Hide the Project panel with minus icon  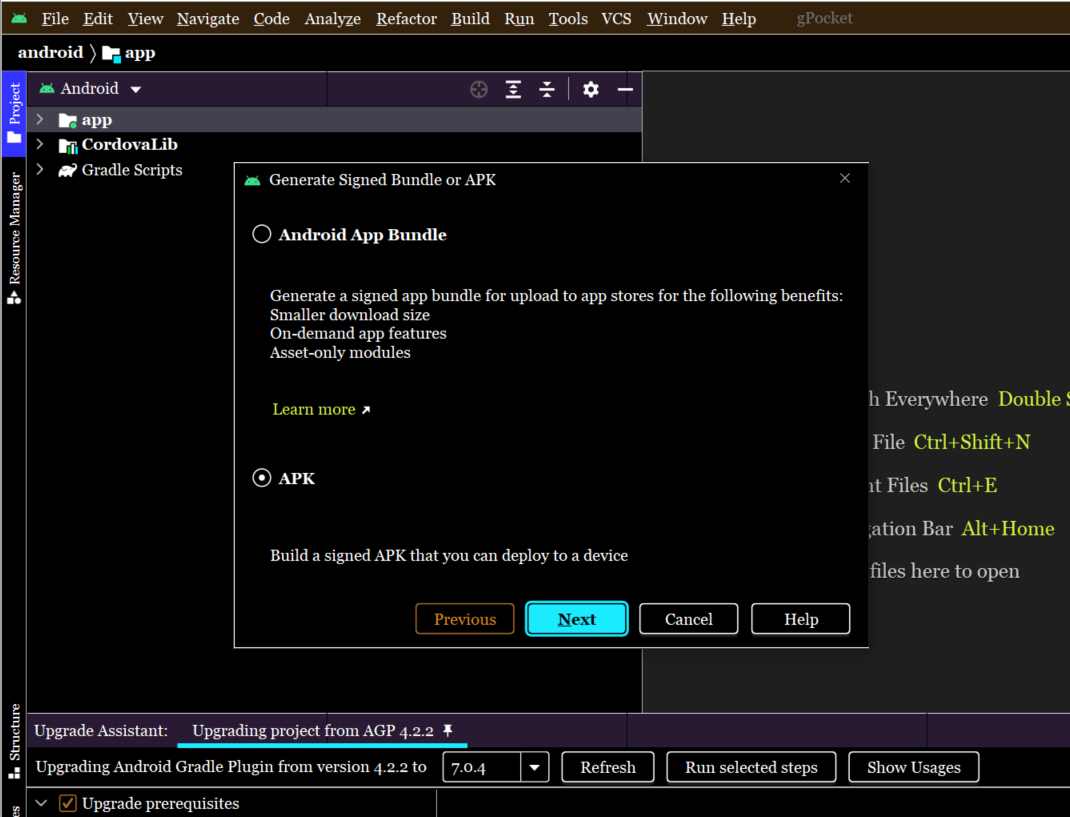(x=625, y=89)
